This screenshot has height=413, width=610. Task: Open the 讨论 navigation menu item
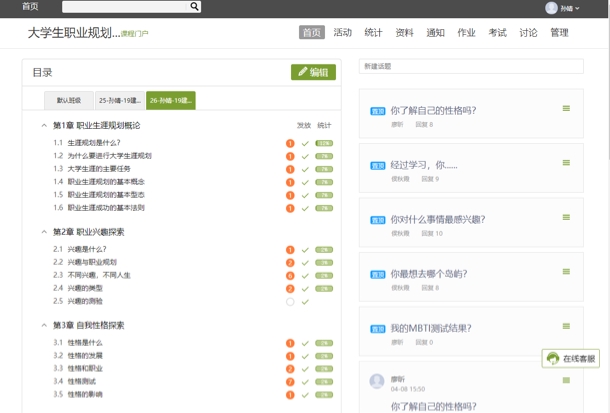(x=528, y=33)
